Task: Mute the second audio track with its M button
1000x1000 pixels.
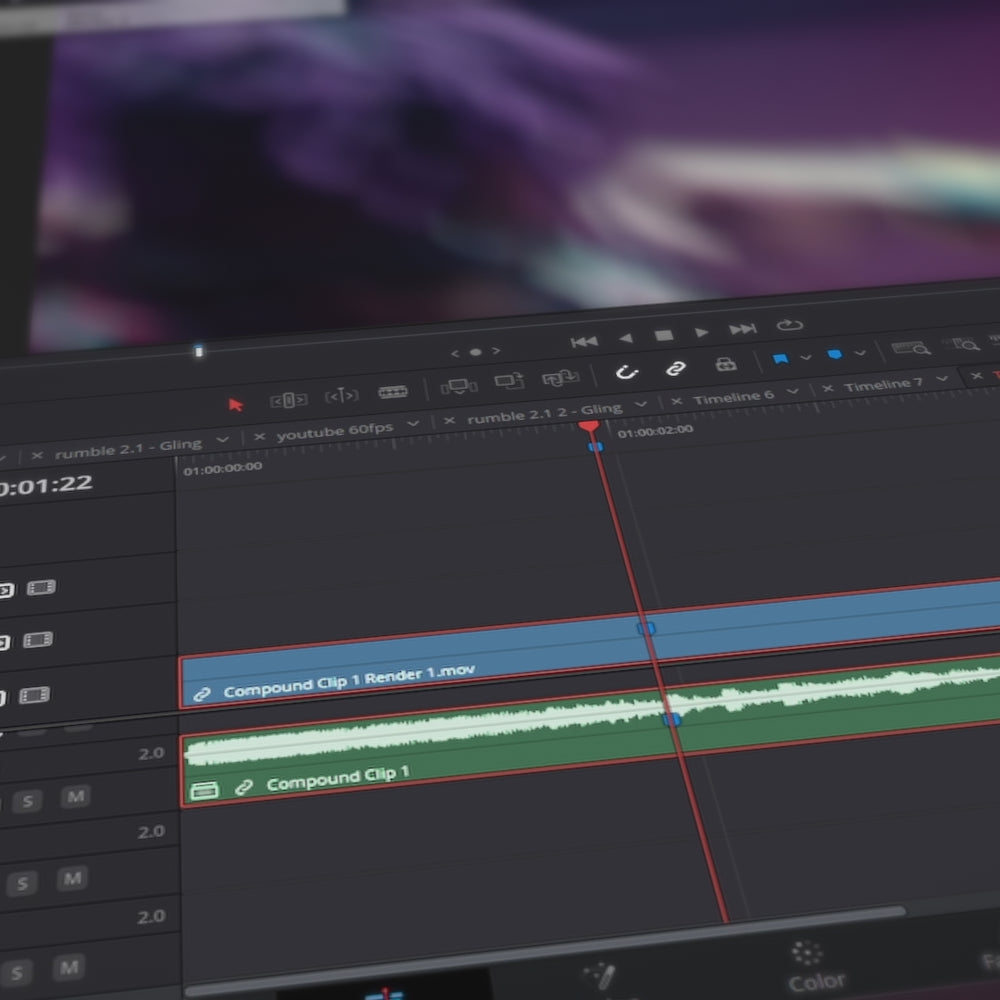Action: 72,878
